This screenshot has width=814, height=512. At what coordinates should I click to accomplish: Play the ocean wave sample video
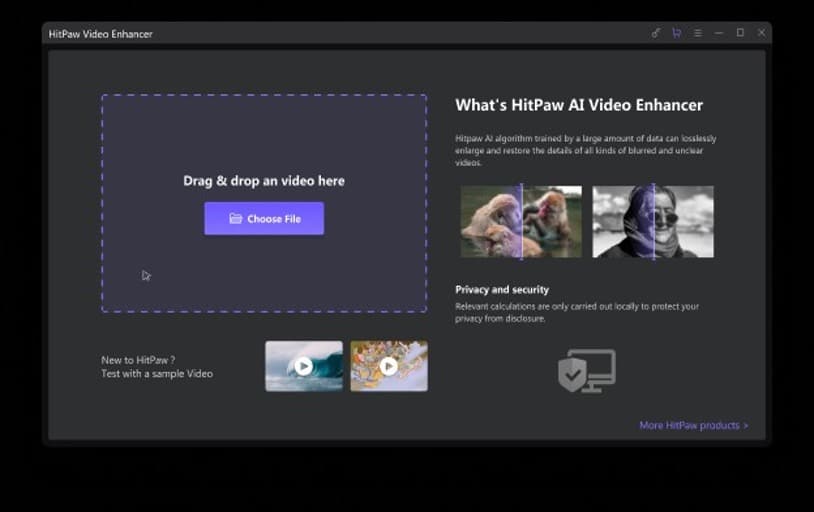[x=304, y=366]
